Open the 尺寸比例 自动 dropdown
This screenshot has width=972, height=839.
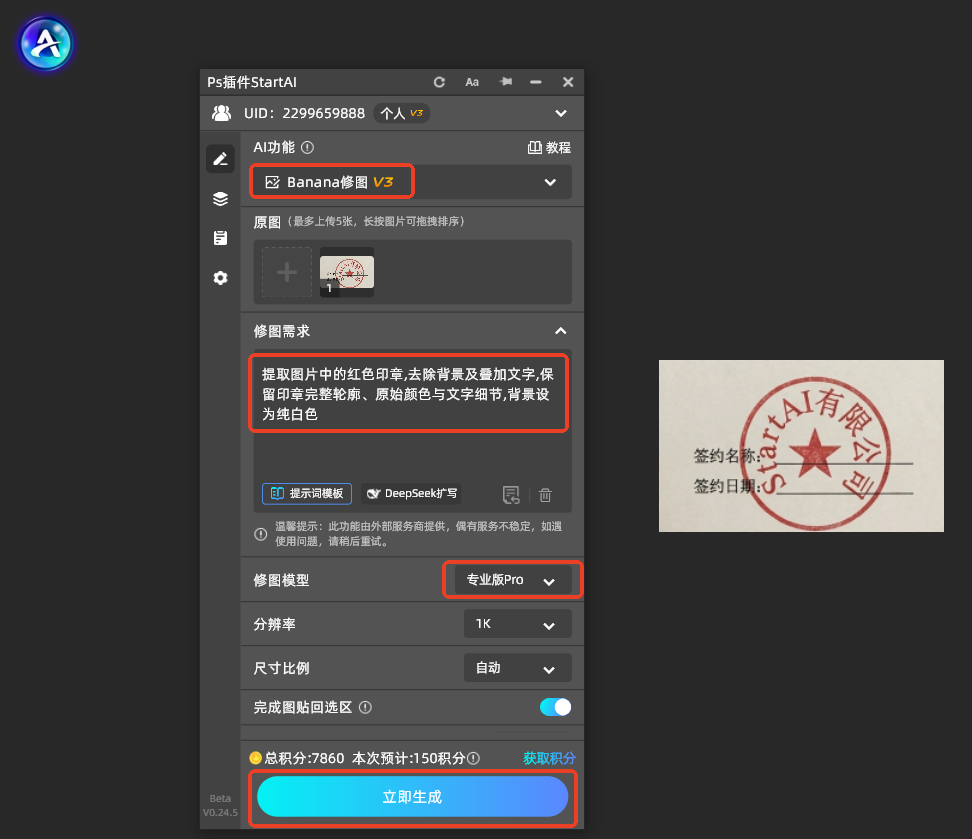click(x=518, y=668)
